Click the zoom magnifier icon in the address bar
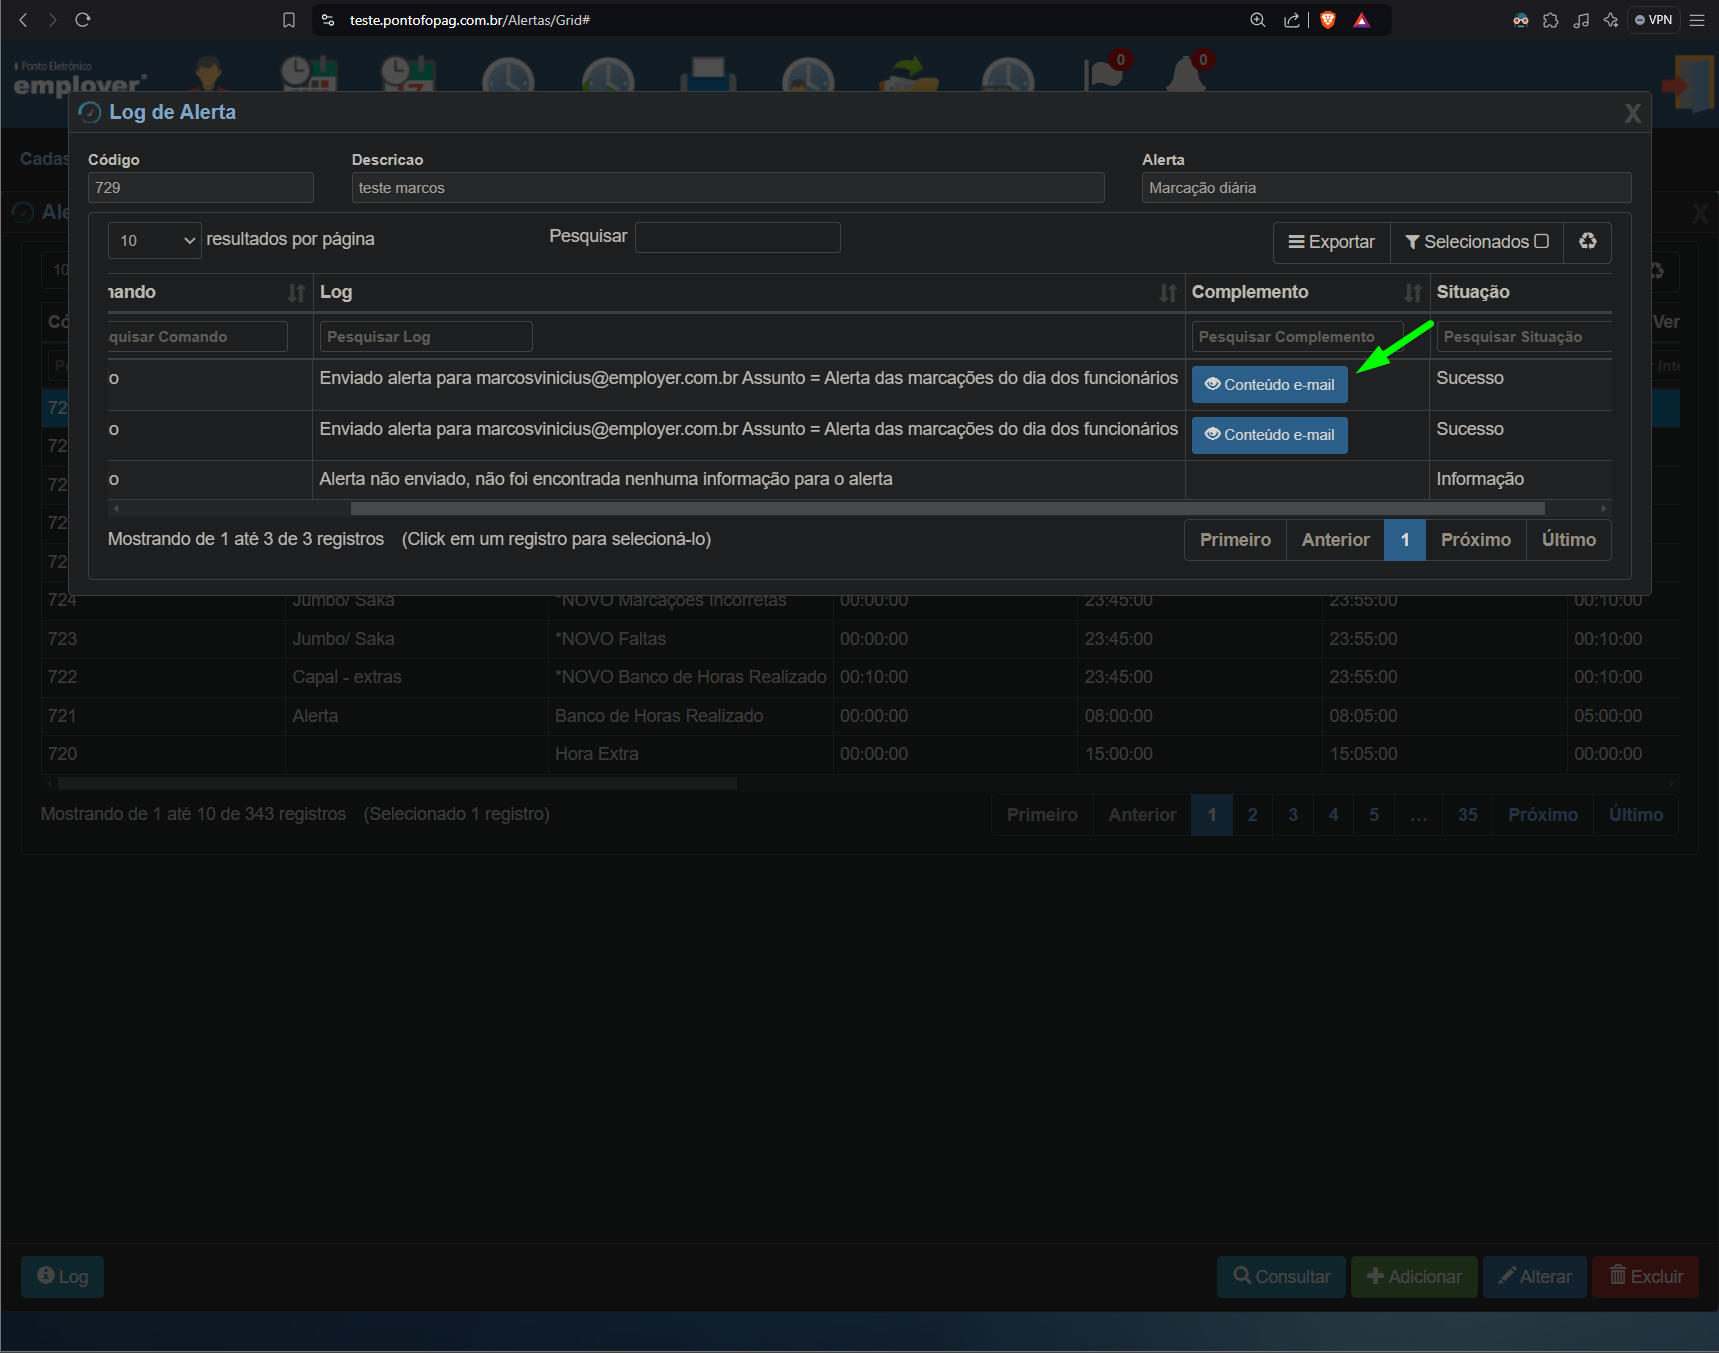This screenshot has height=1353, width=1719. pyautogui.click(x=1258, y=20)
